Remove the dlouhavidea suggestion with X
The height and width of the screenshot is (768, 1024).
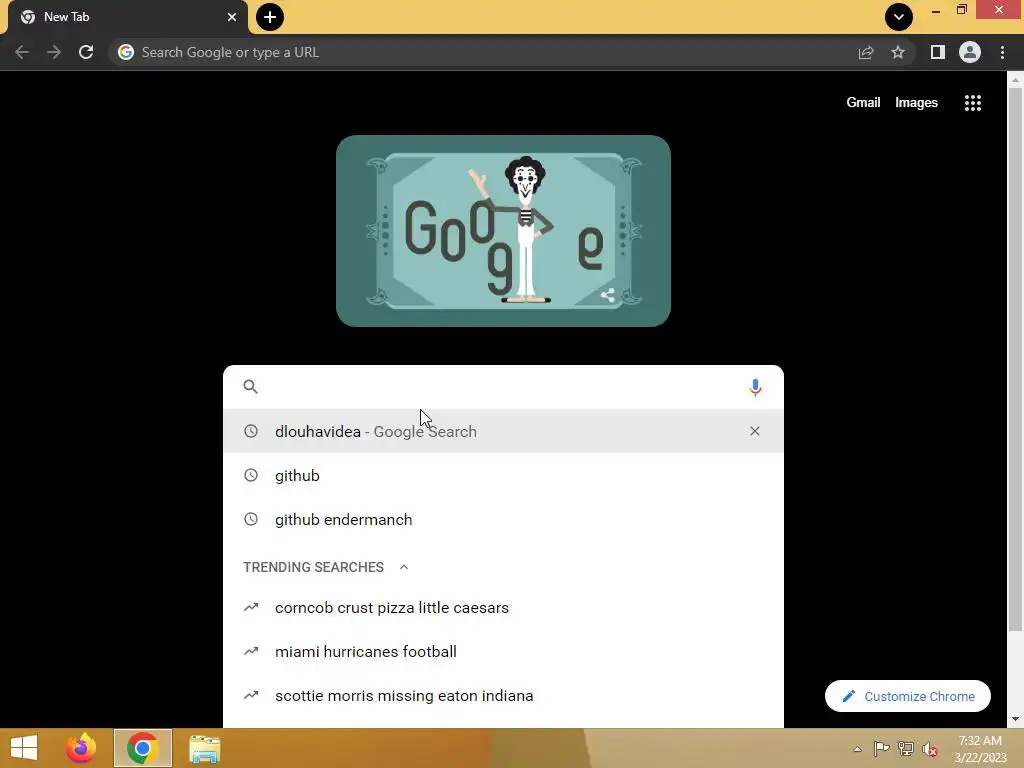[x=755, y=431]
